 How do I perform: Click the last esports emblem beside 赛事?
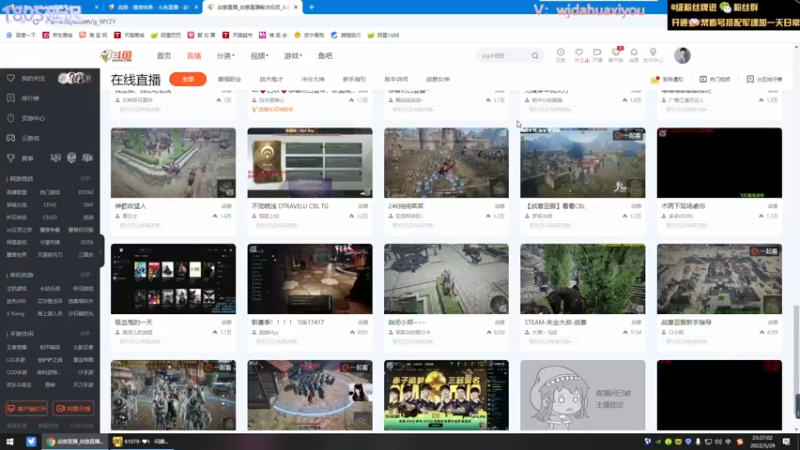pyautogui.click(x=87, y=158)
